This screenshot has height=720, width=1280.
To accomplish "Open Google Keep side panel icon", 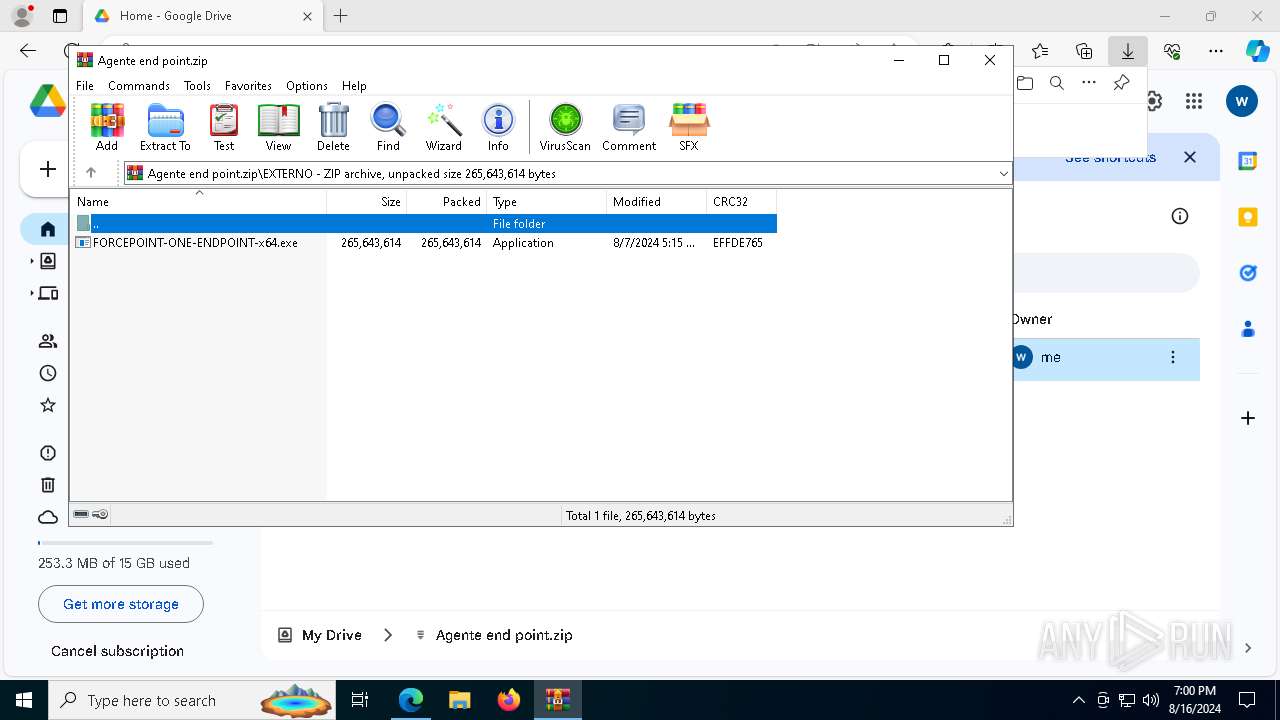I will click(1248, 217).
